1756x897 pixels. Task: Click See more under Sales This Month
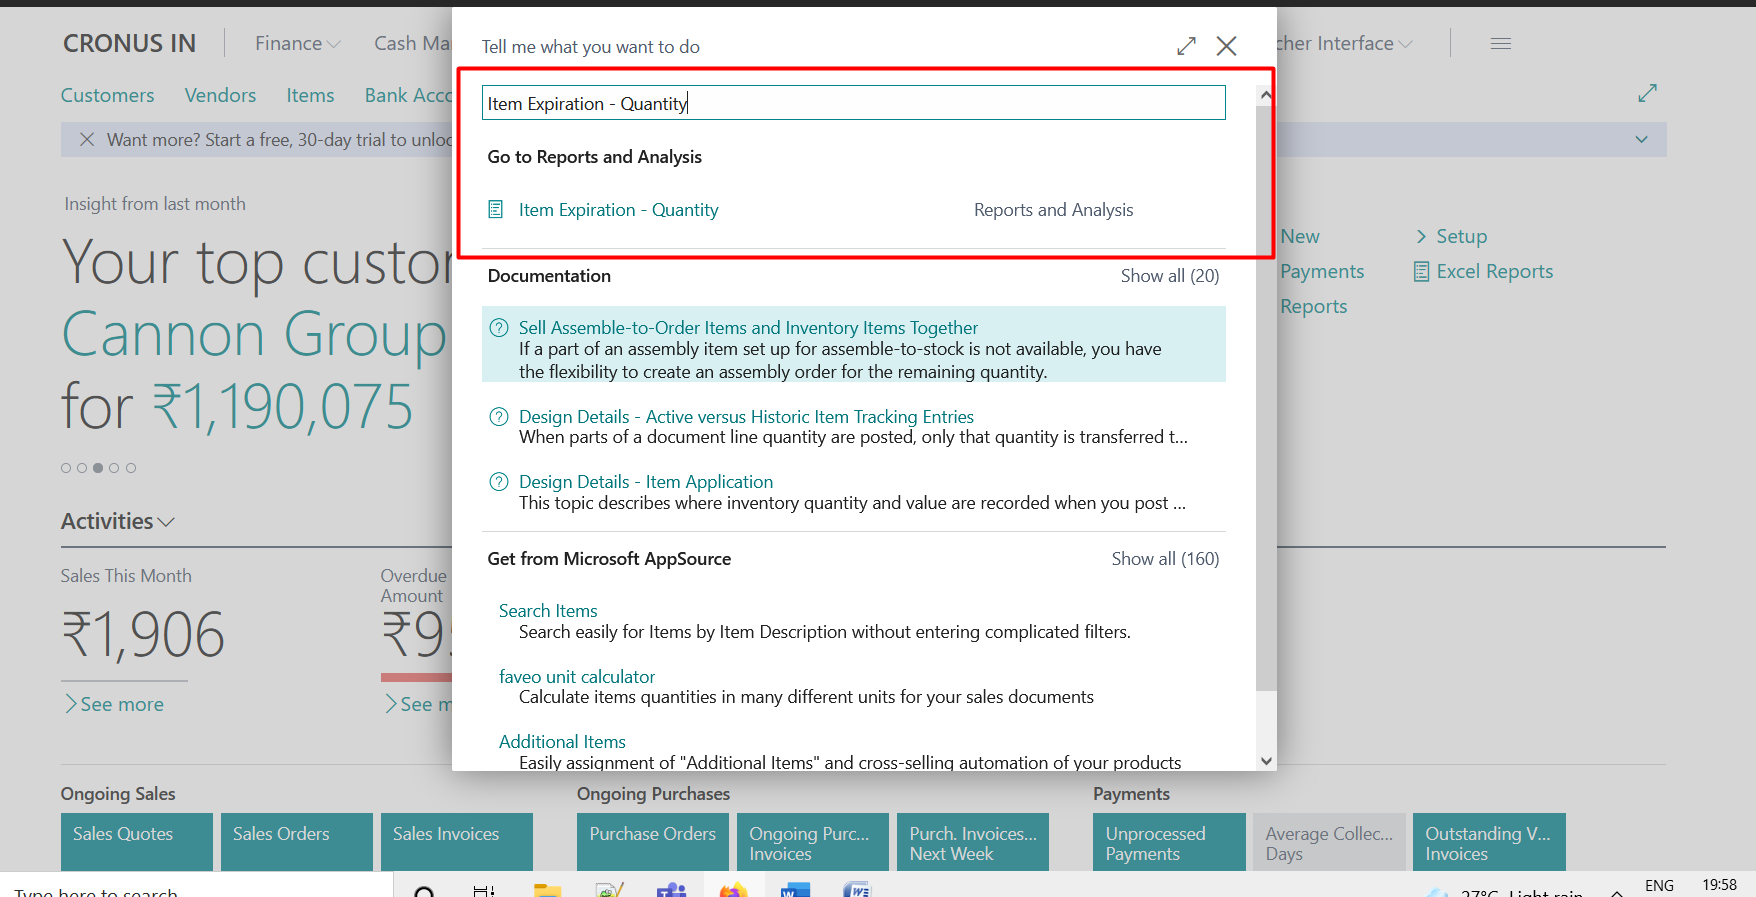pyautogui.click(x=114, y=705)
